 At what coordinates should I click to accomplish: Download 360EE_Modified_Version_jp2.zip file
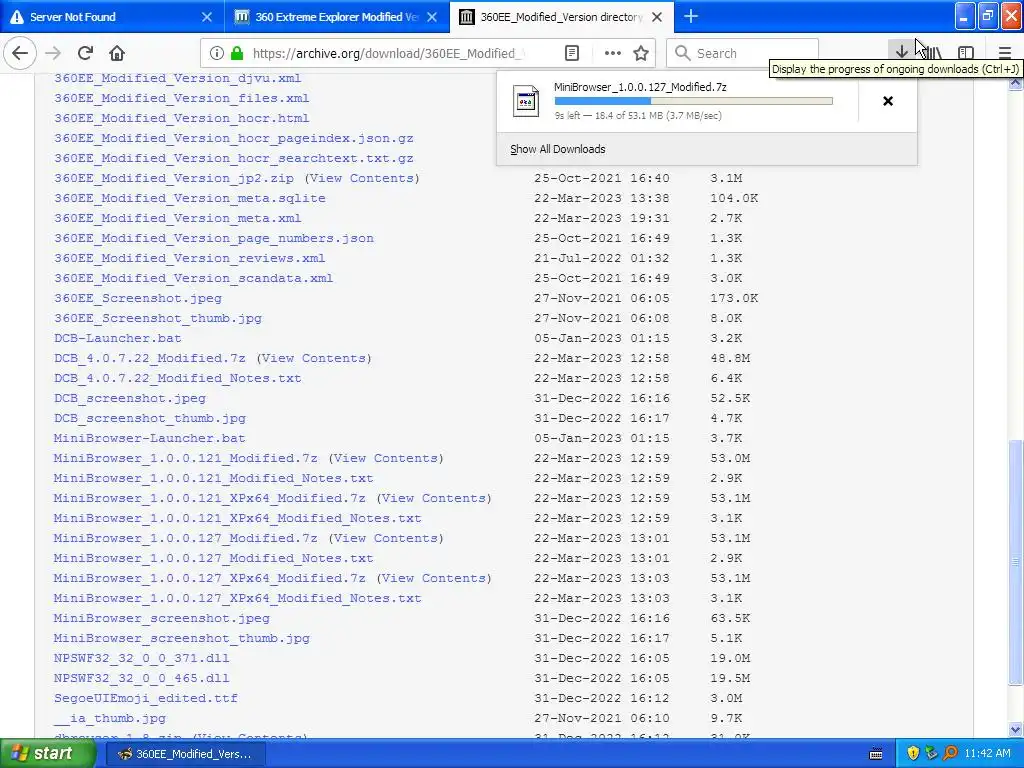click(x=174, y=178)
